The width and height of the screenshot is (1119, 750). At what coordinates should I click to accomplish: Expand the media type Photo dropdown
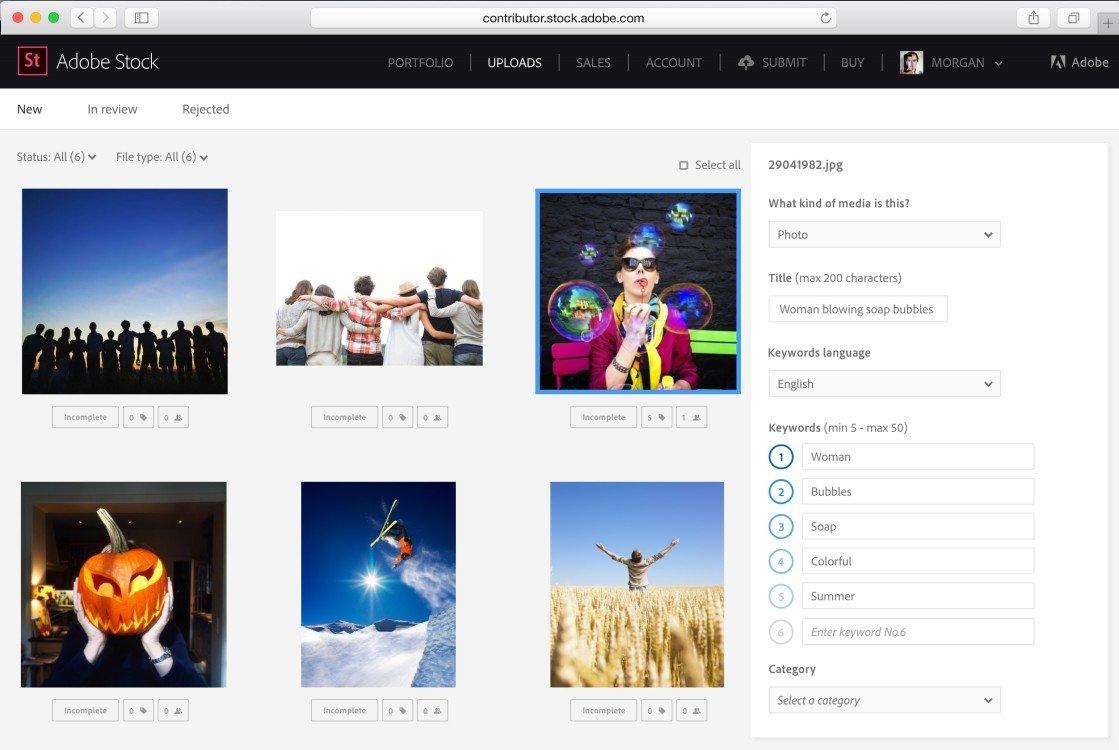884,234
